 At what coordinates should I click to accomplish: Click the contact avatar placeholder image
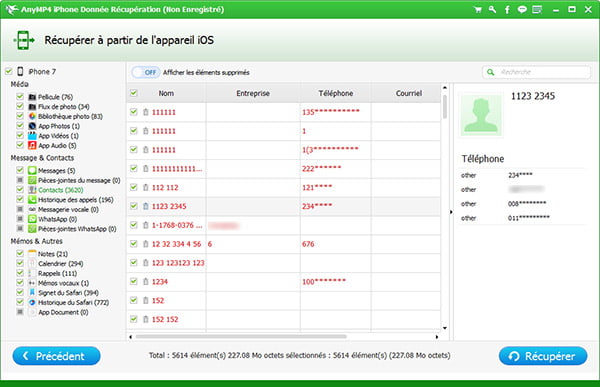click(481, 115)
